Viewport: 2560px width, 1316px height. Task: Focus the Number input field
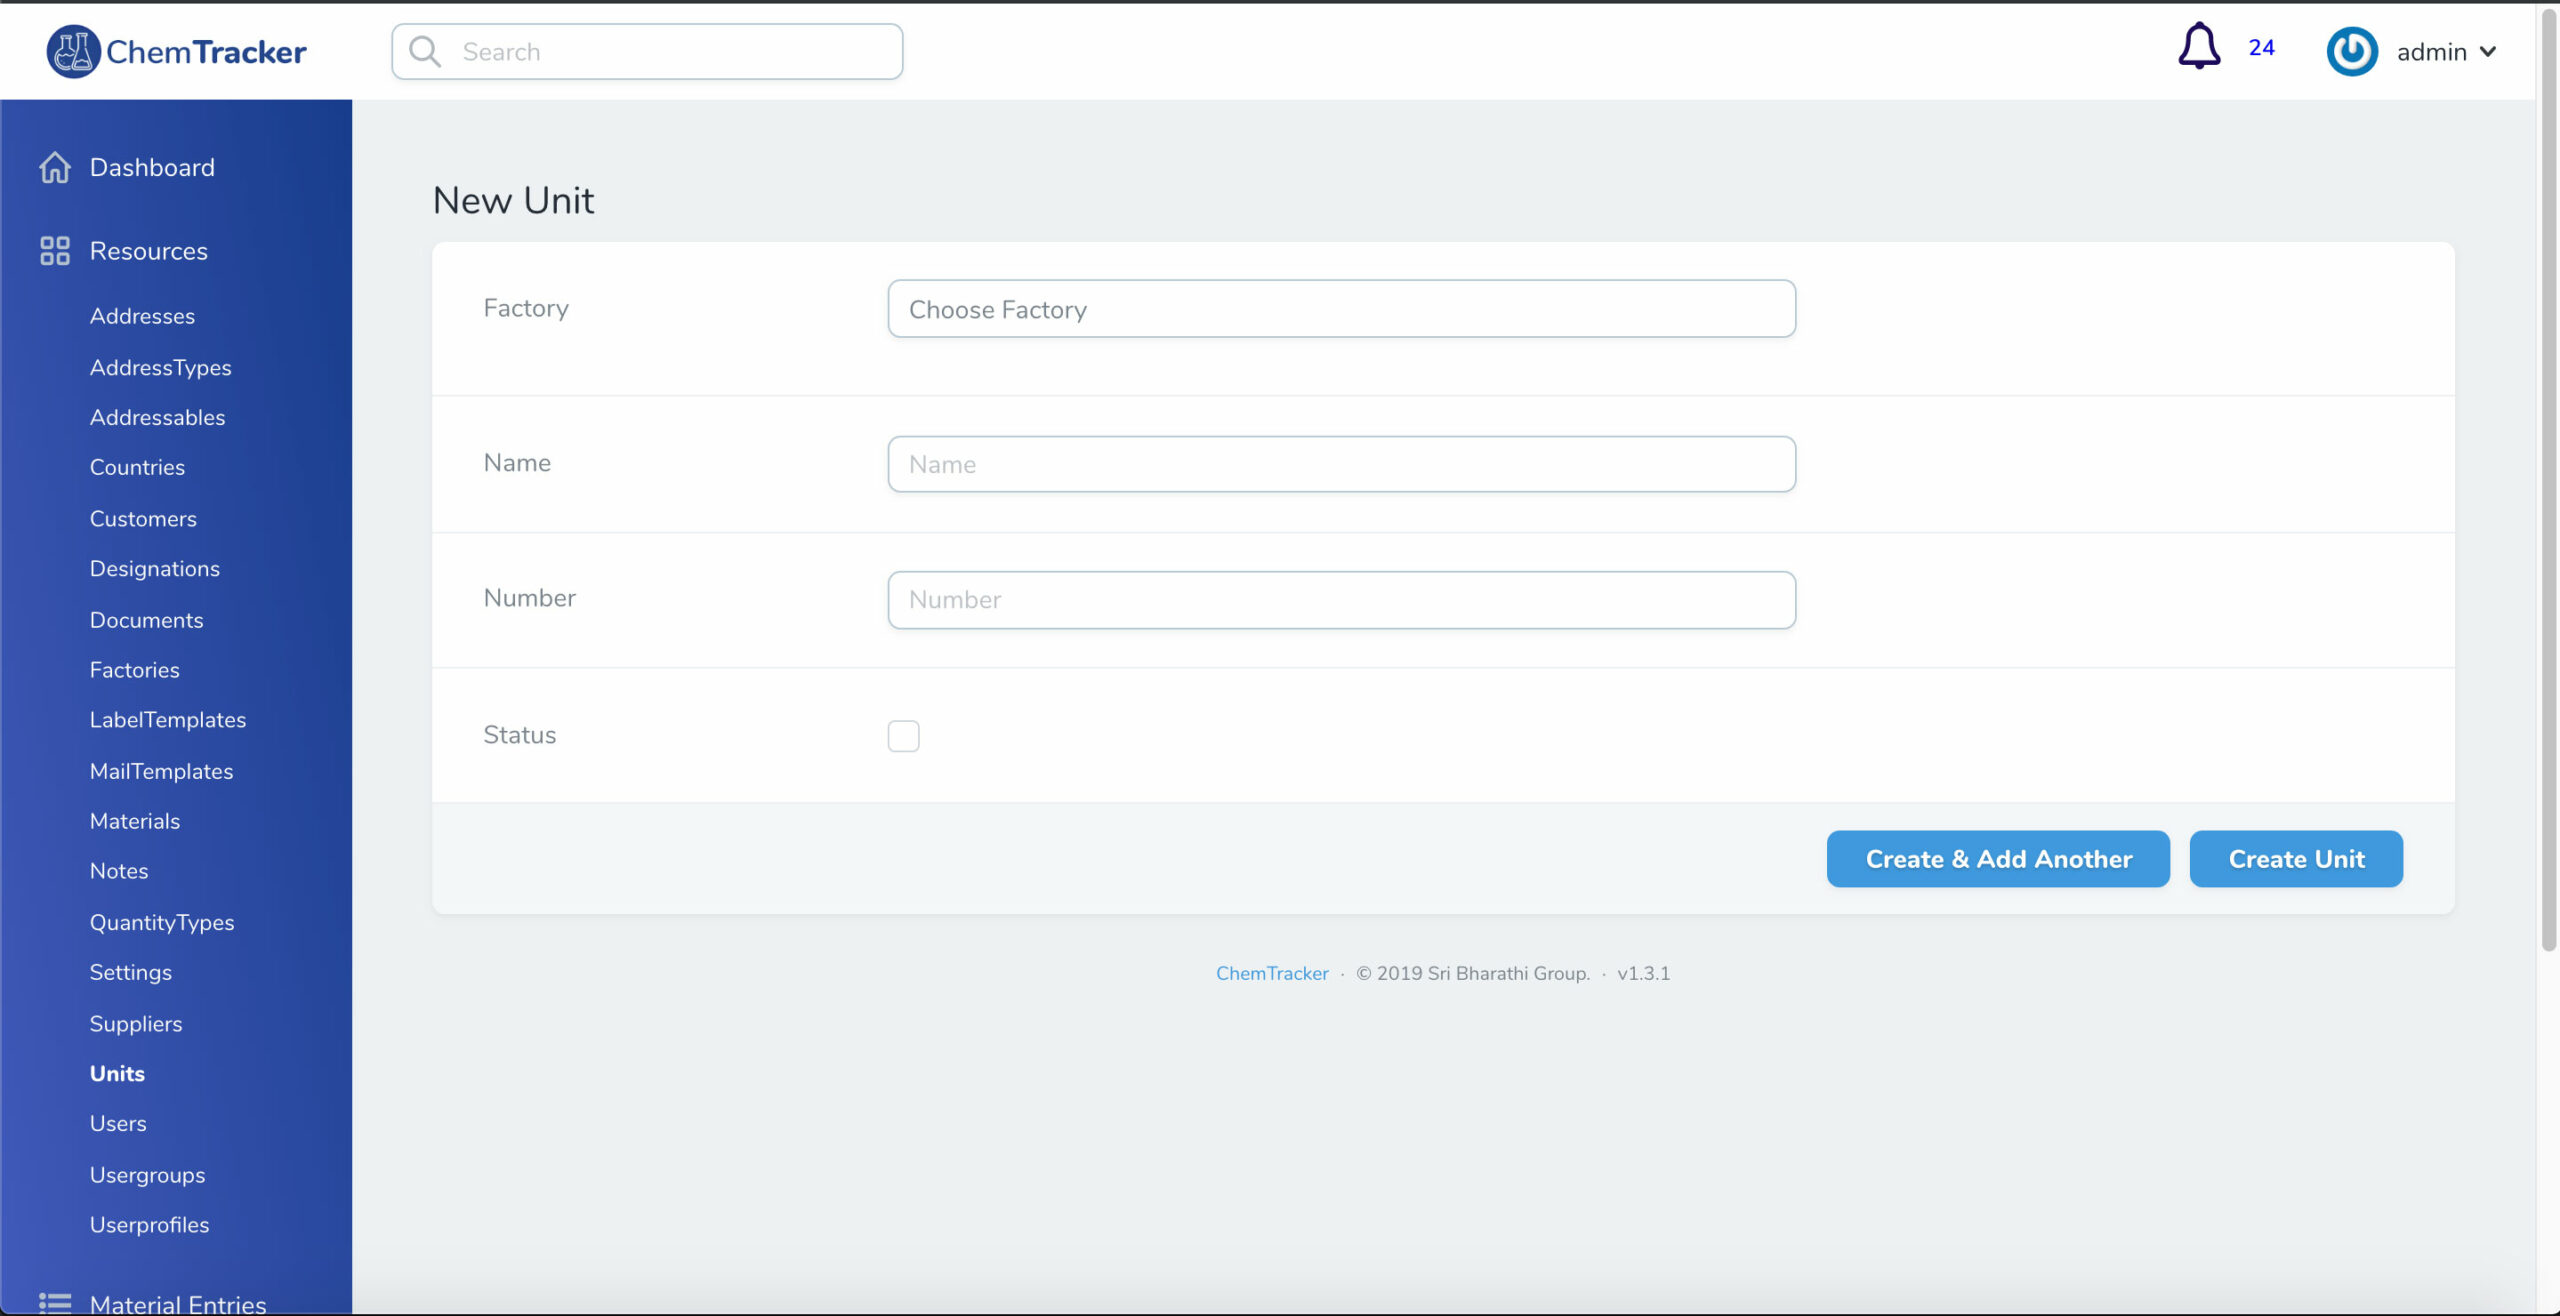tap(1341, 600)
